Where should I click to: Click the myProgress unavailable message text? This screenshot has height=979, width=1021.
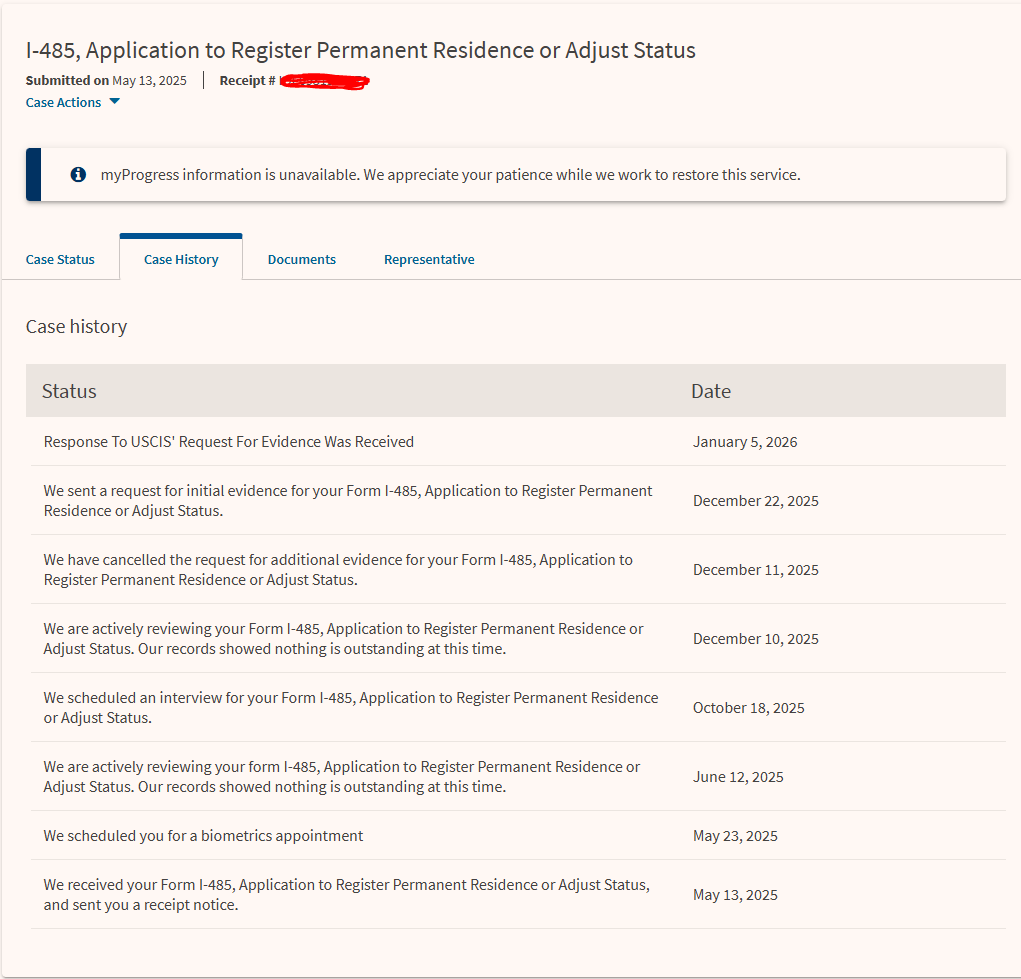click(x=450, y=175)
